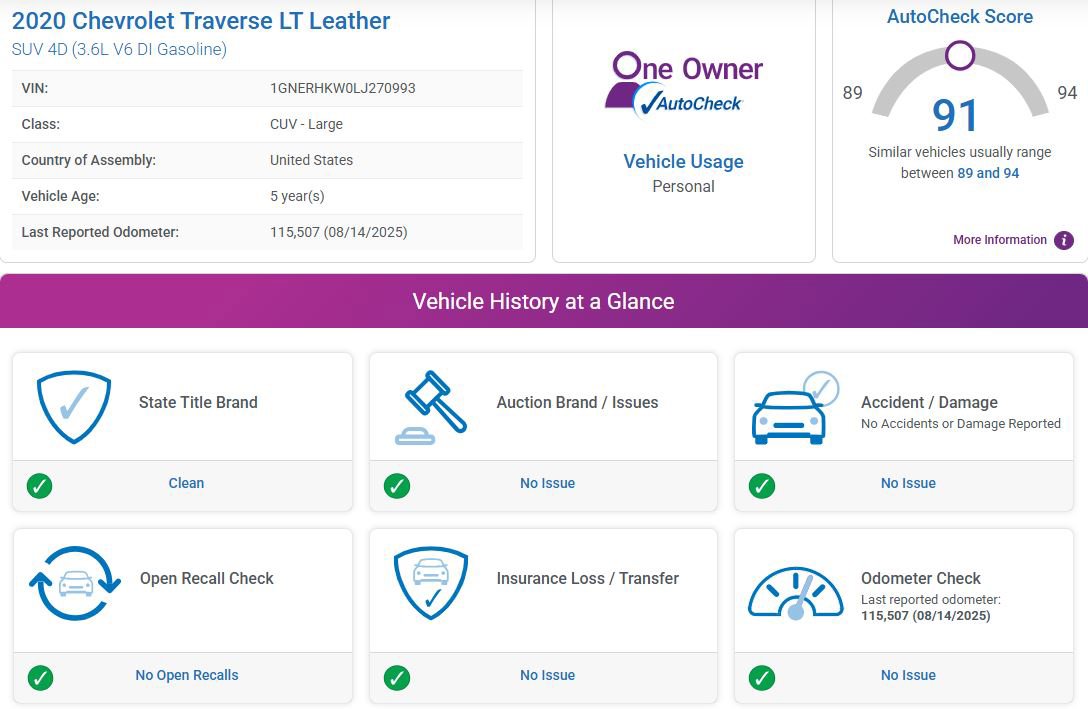Click the Accident / Damage car icon
The image size is (1088, 709).
click(x=795, y=408)
